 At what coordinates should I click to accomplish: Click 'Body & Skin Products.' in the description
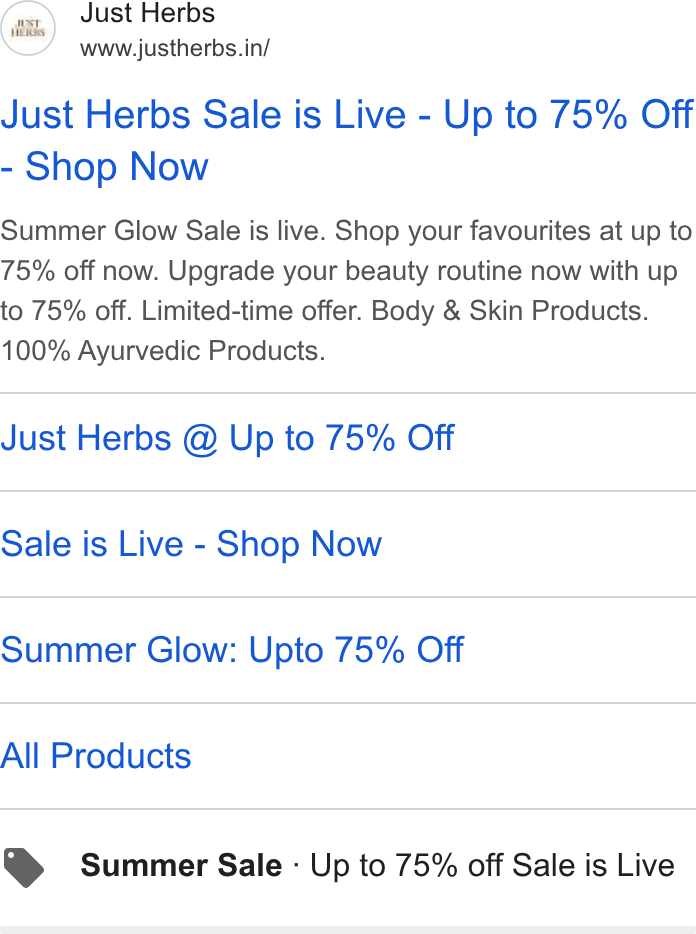(x=509, y=310)
